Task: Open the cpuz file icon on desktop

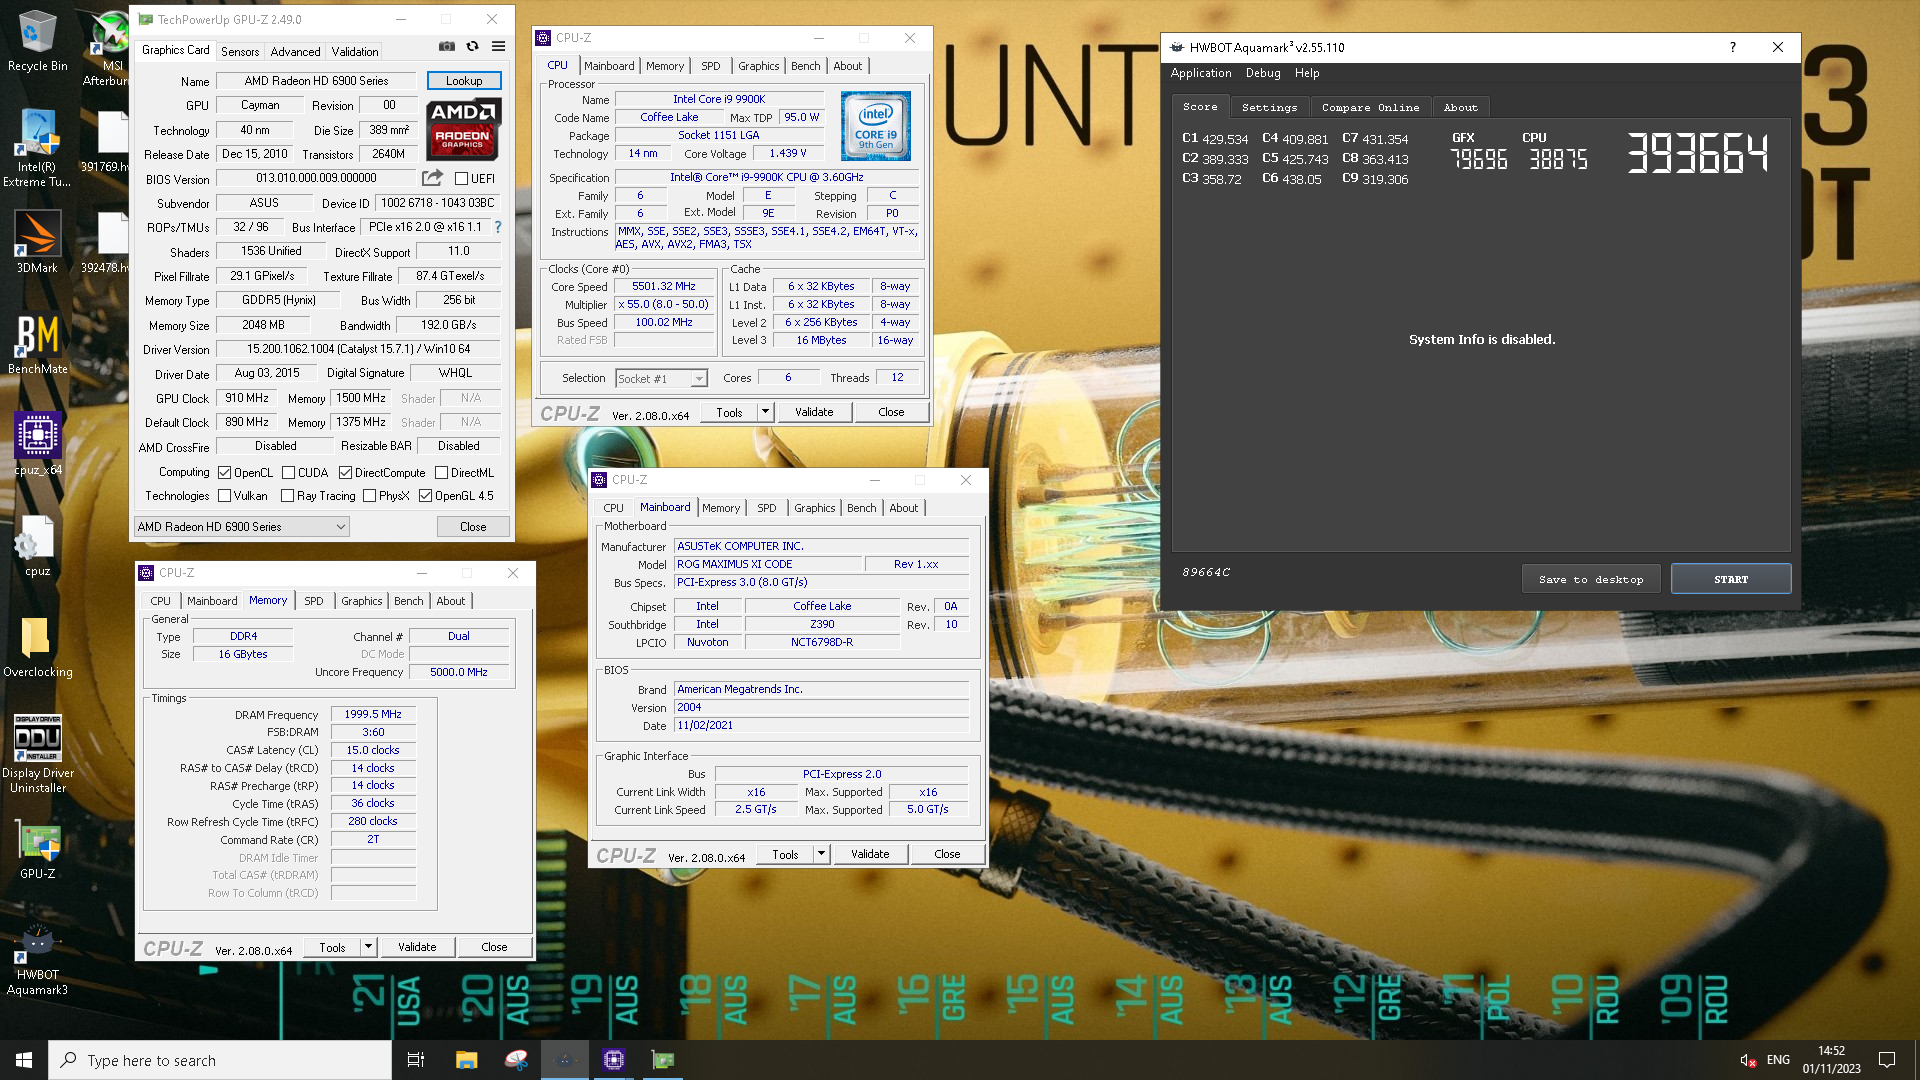Action: pos(37,546)
